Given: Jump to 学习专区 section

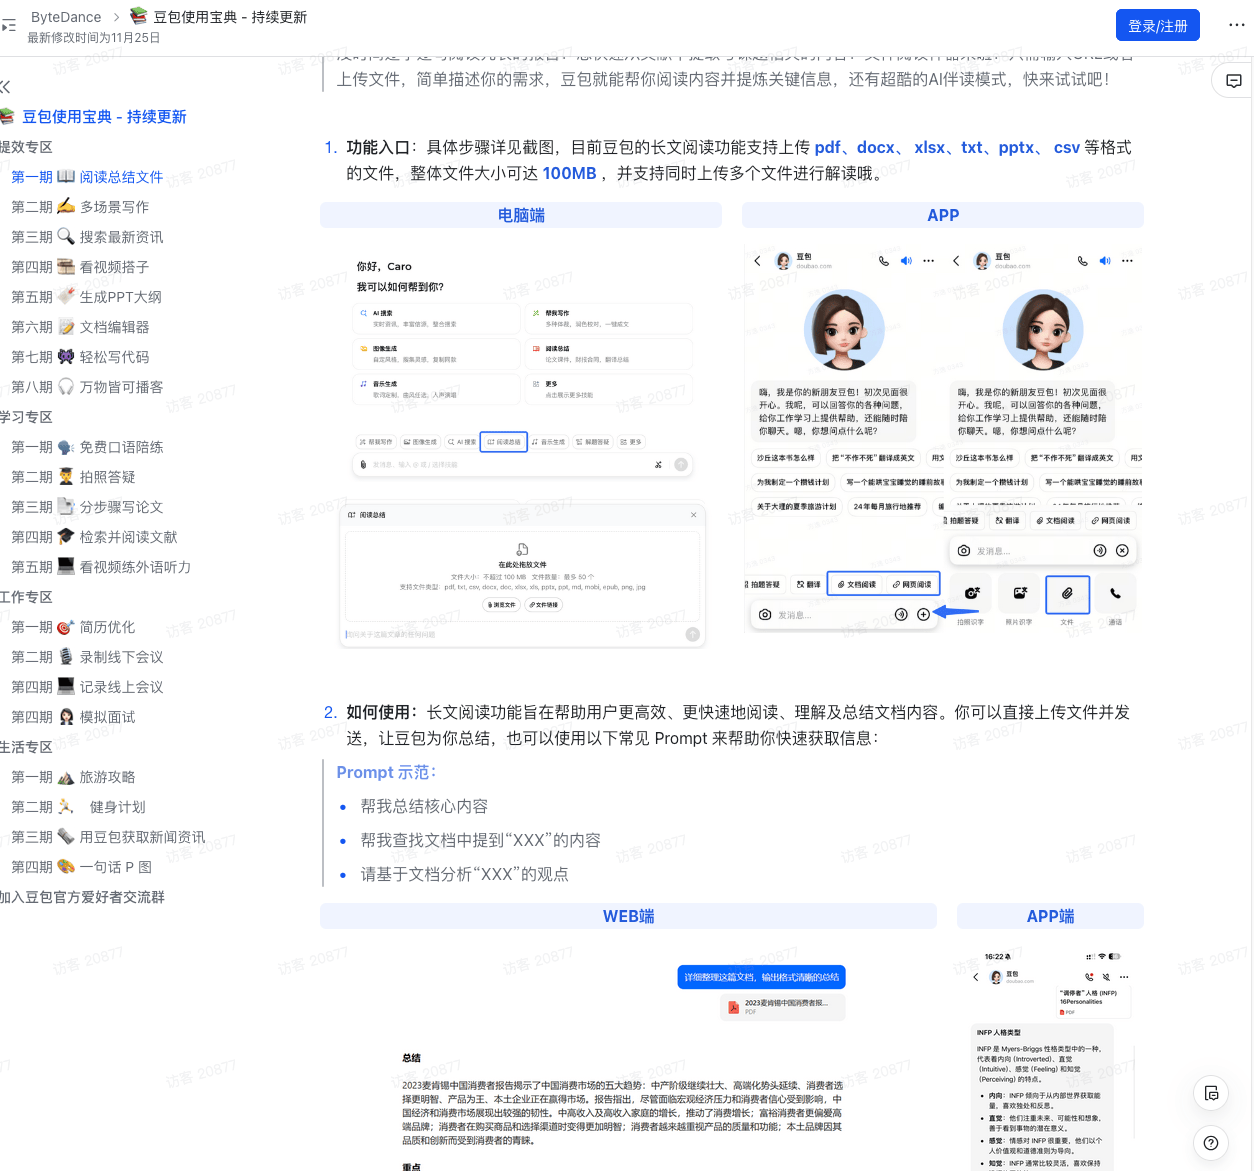Looking at the screenshot, I should click(x=26, y=417).
